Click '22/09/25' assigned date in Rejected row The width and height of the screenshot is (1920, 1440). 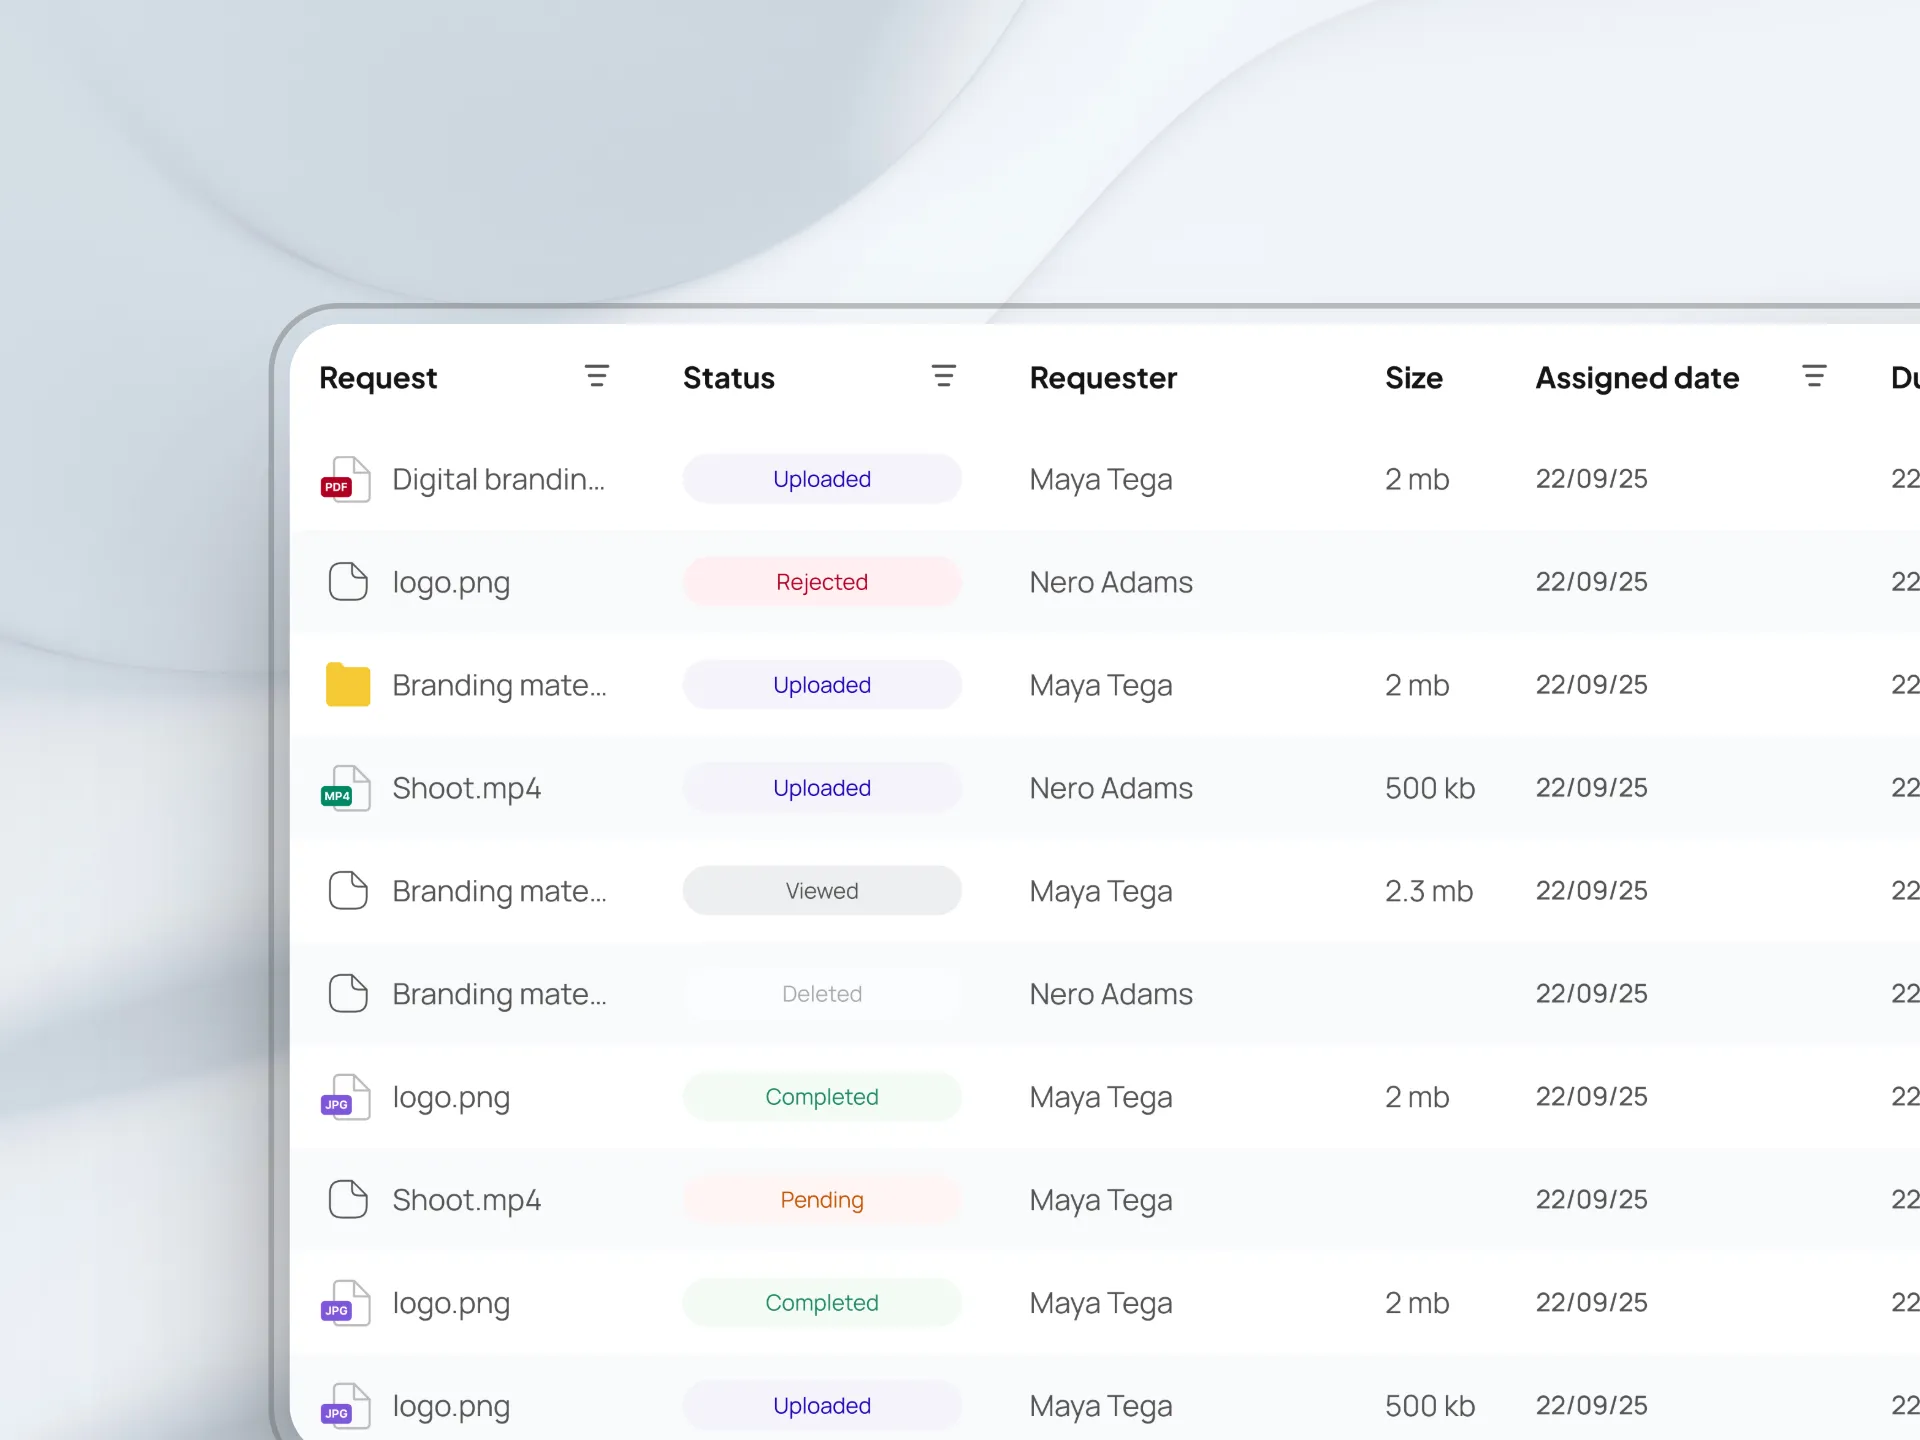point(1592,582)
